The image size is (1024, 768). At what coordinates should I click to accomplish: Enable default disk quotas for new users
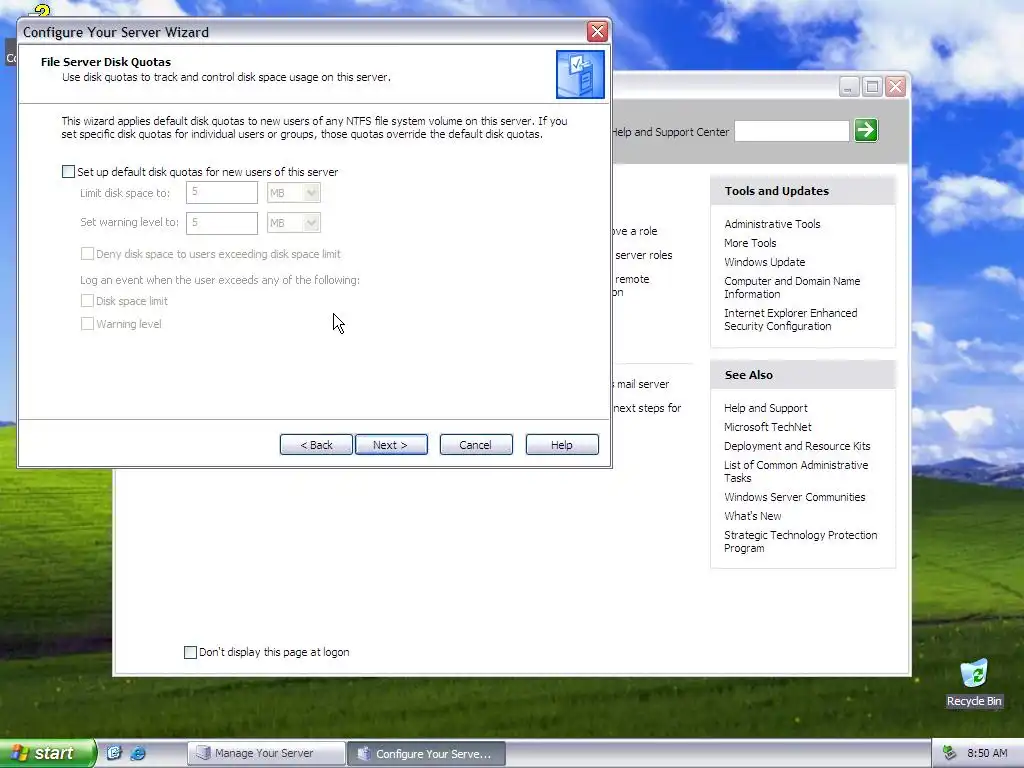69,172
